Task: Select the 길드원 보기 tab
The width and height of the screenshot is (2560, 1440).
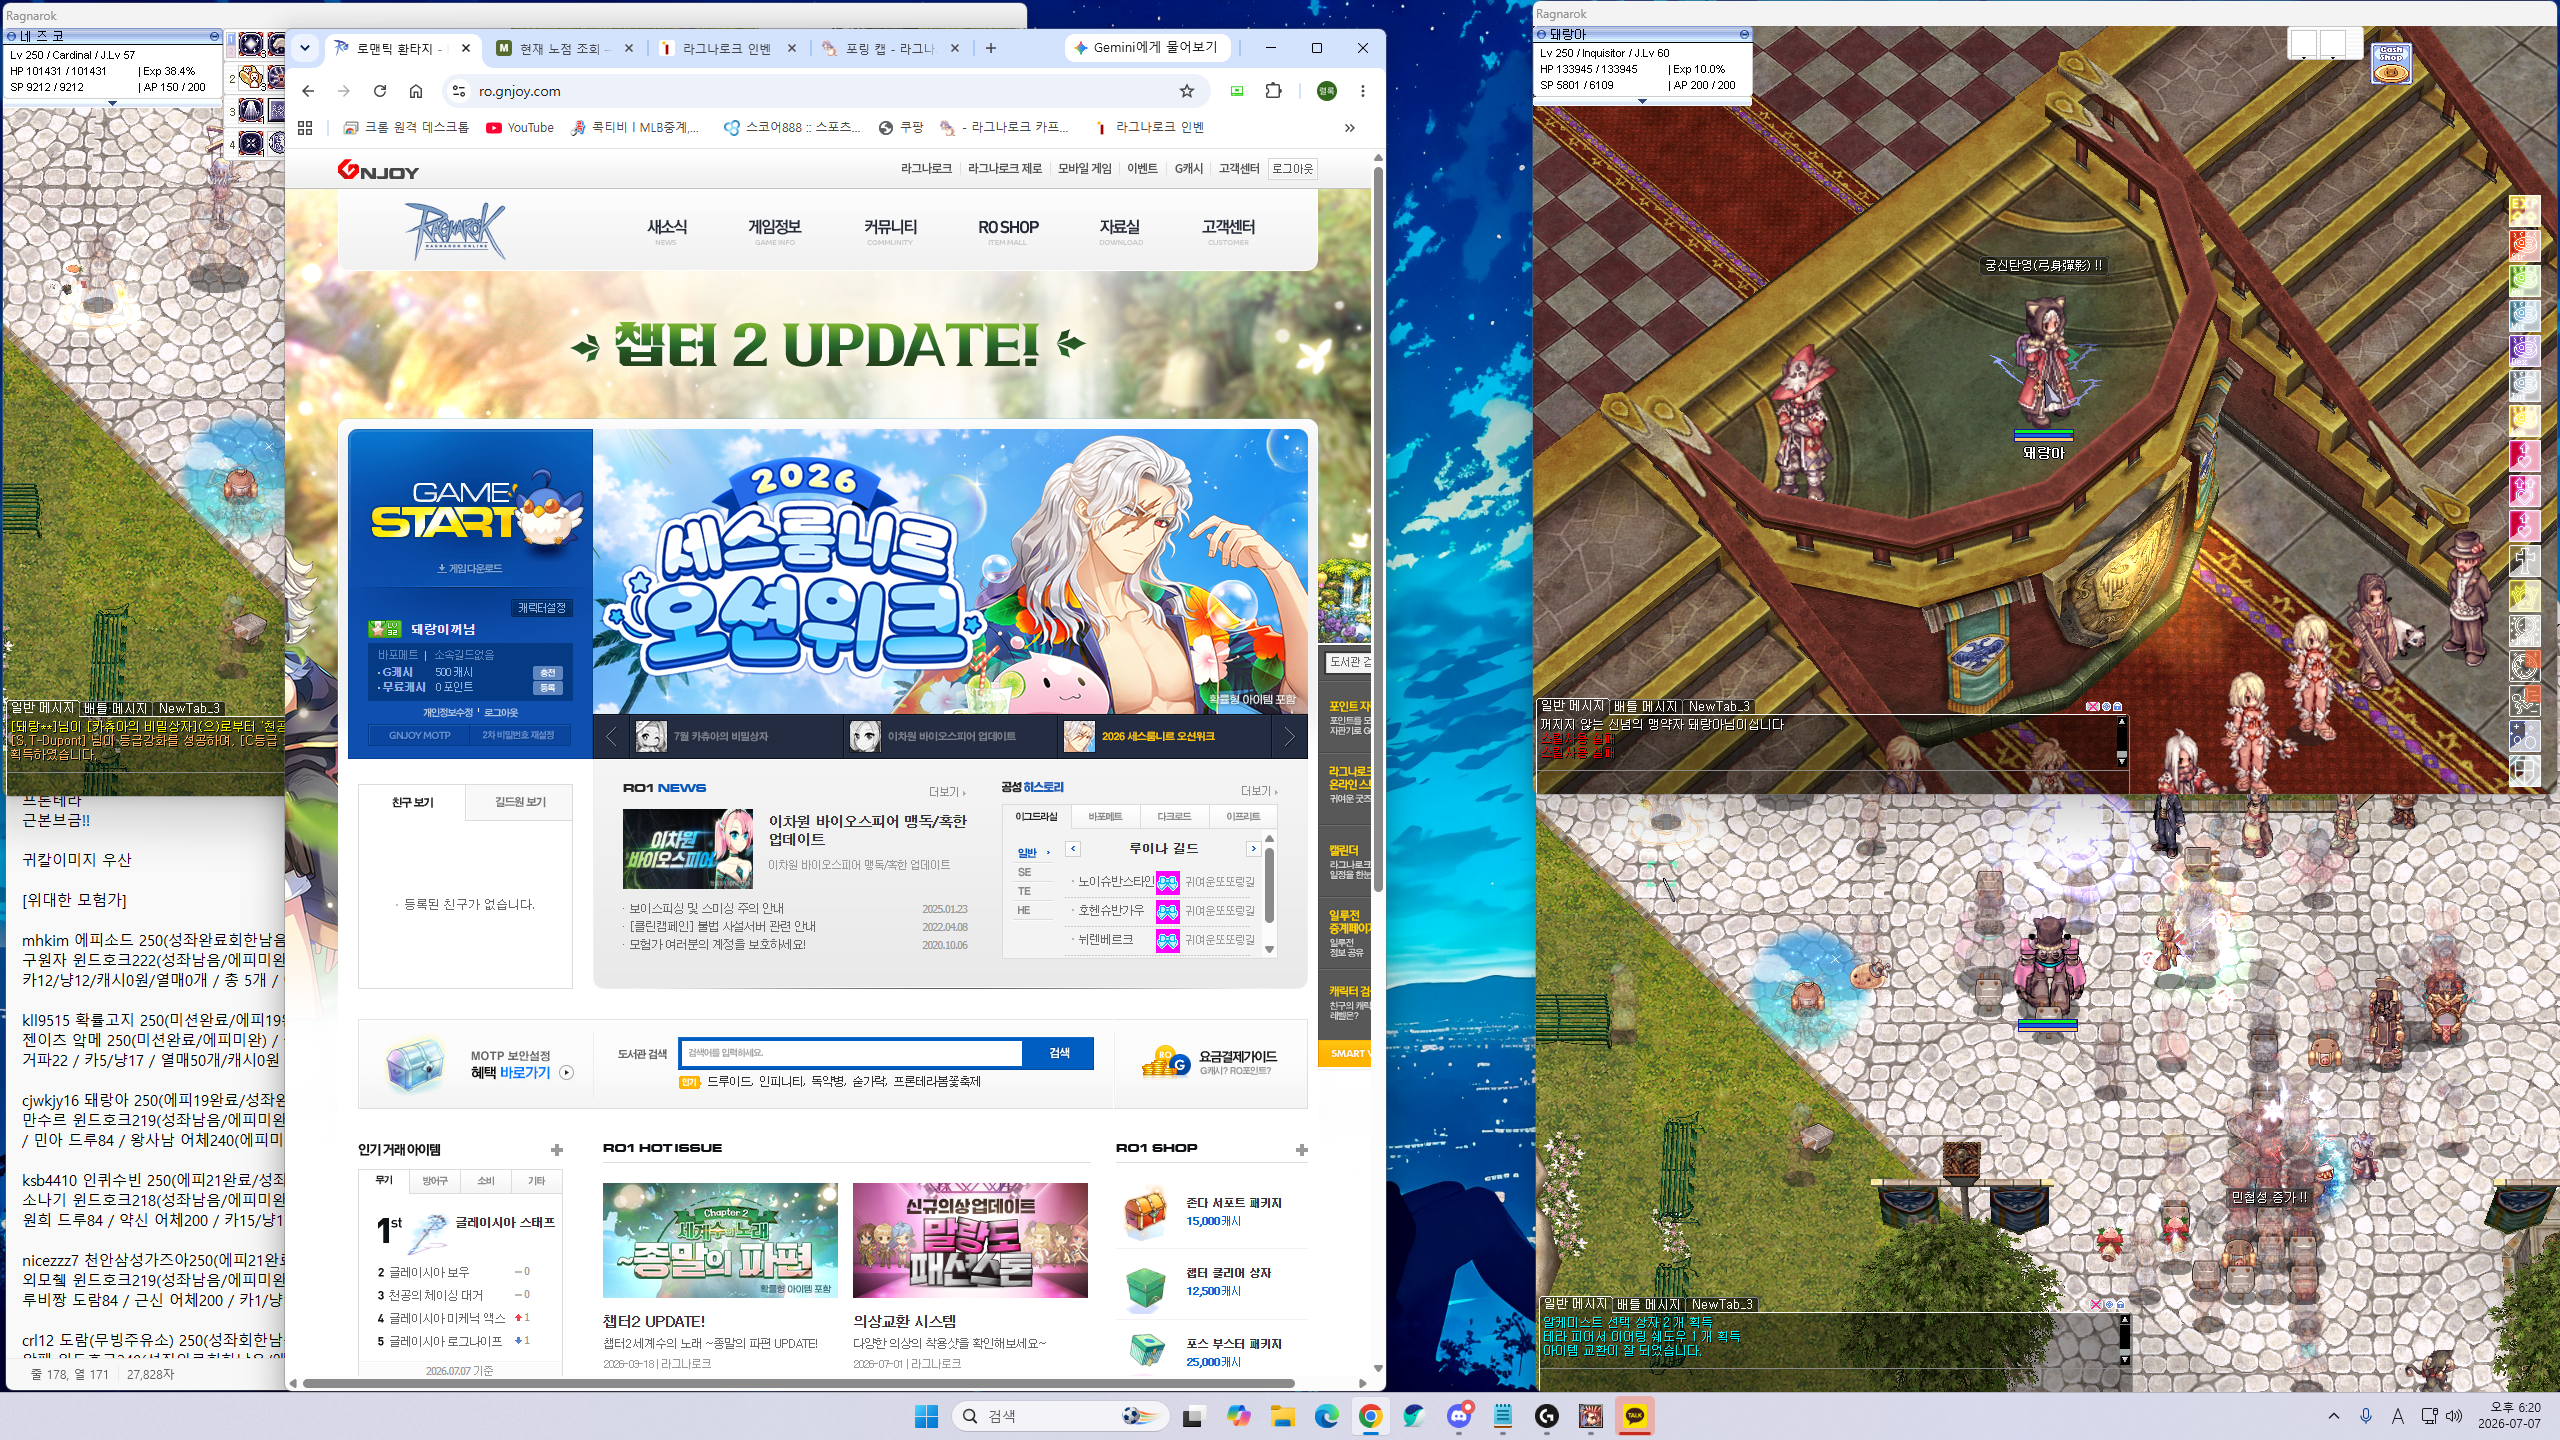Action: (x=520, y=802)
